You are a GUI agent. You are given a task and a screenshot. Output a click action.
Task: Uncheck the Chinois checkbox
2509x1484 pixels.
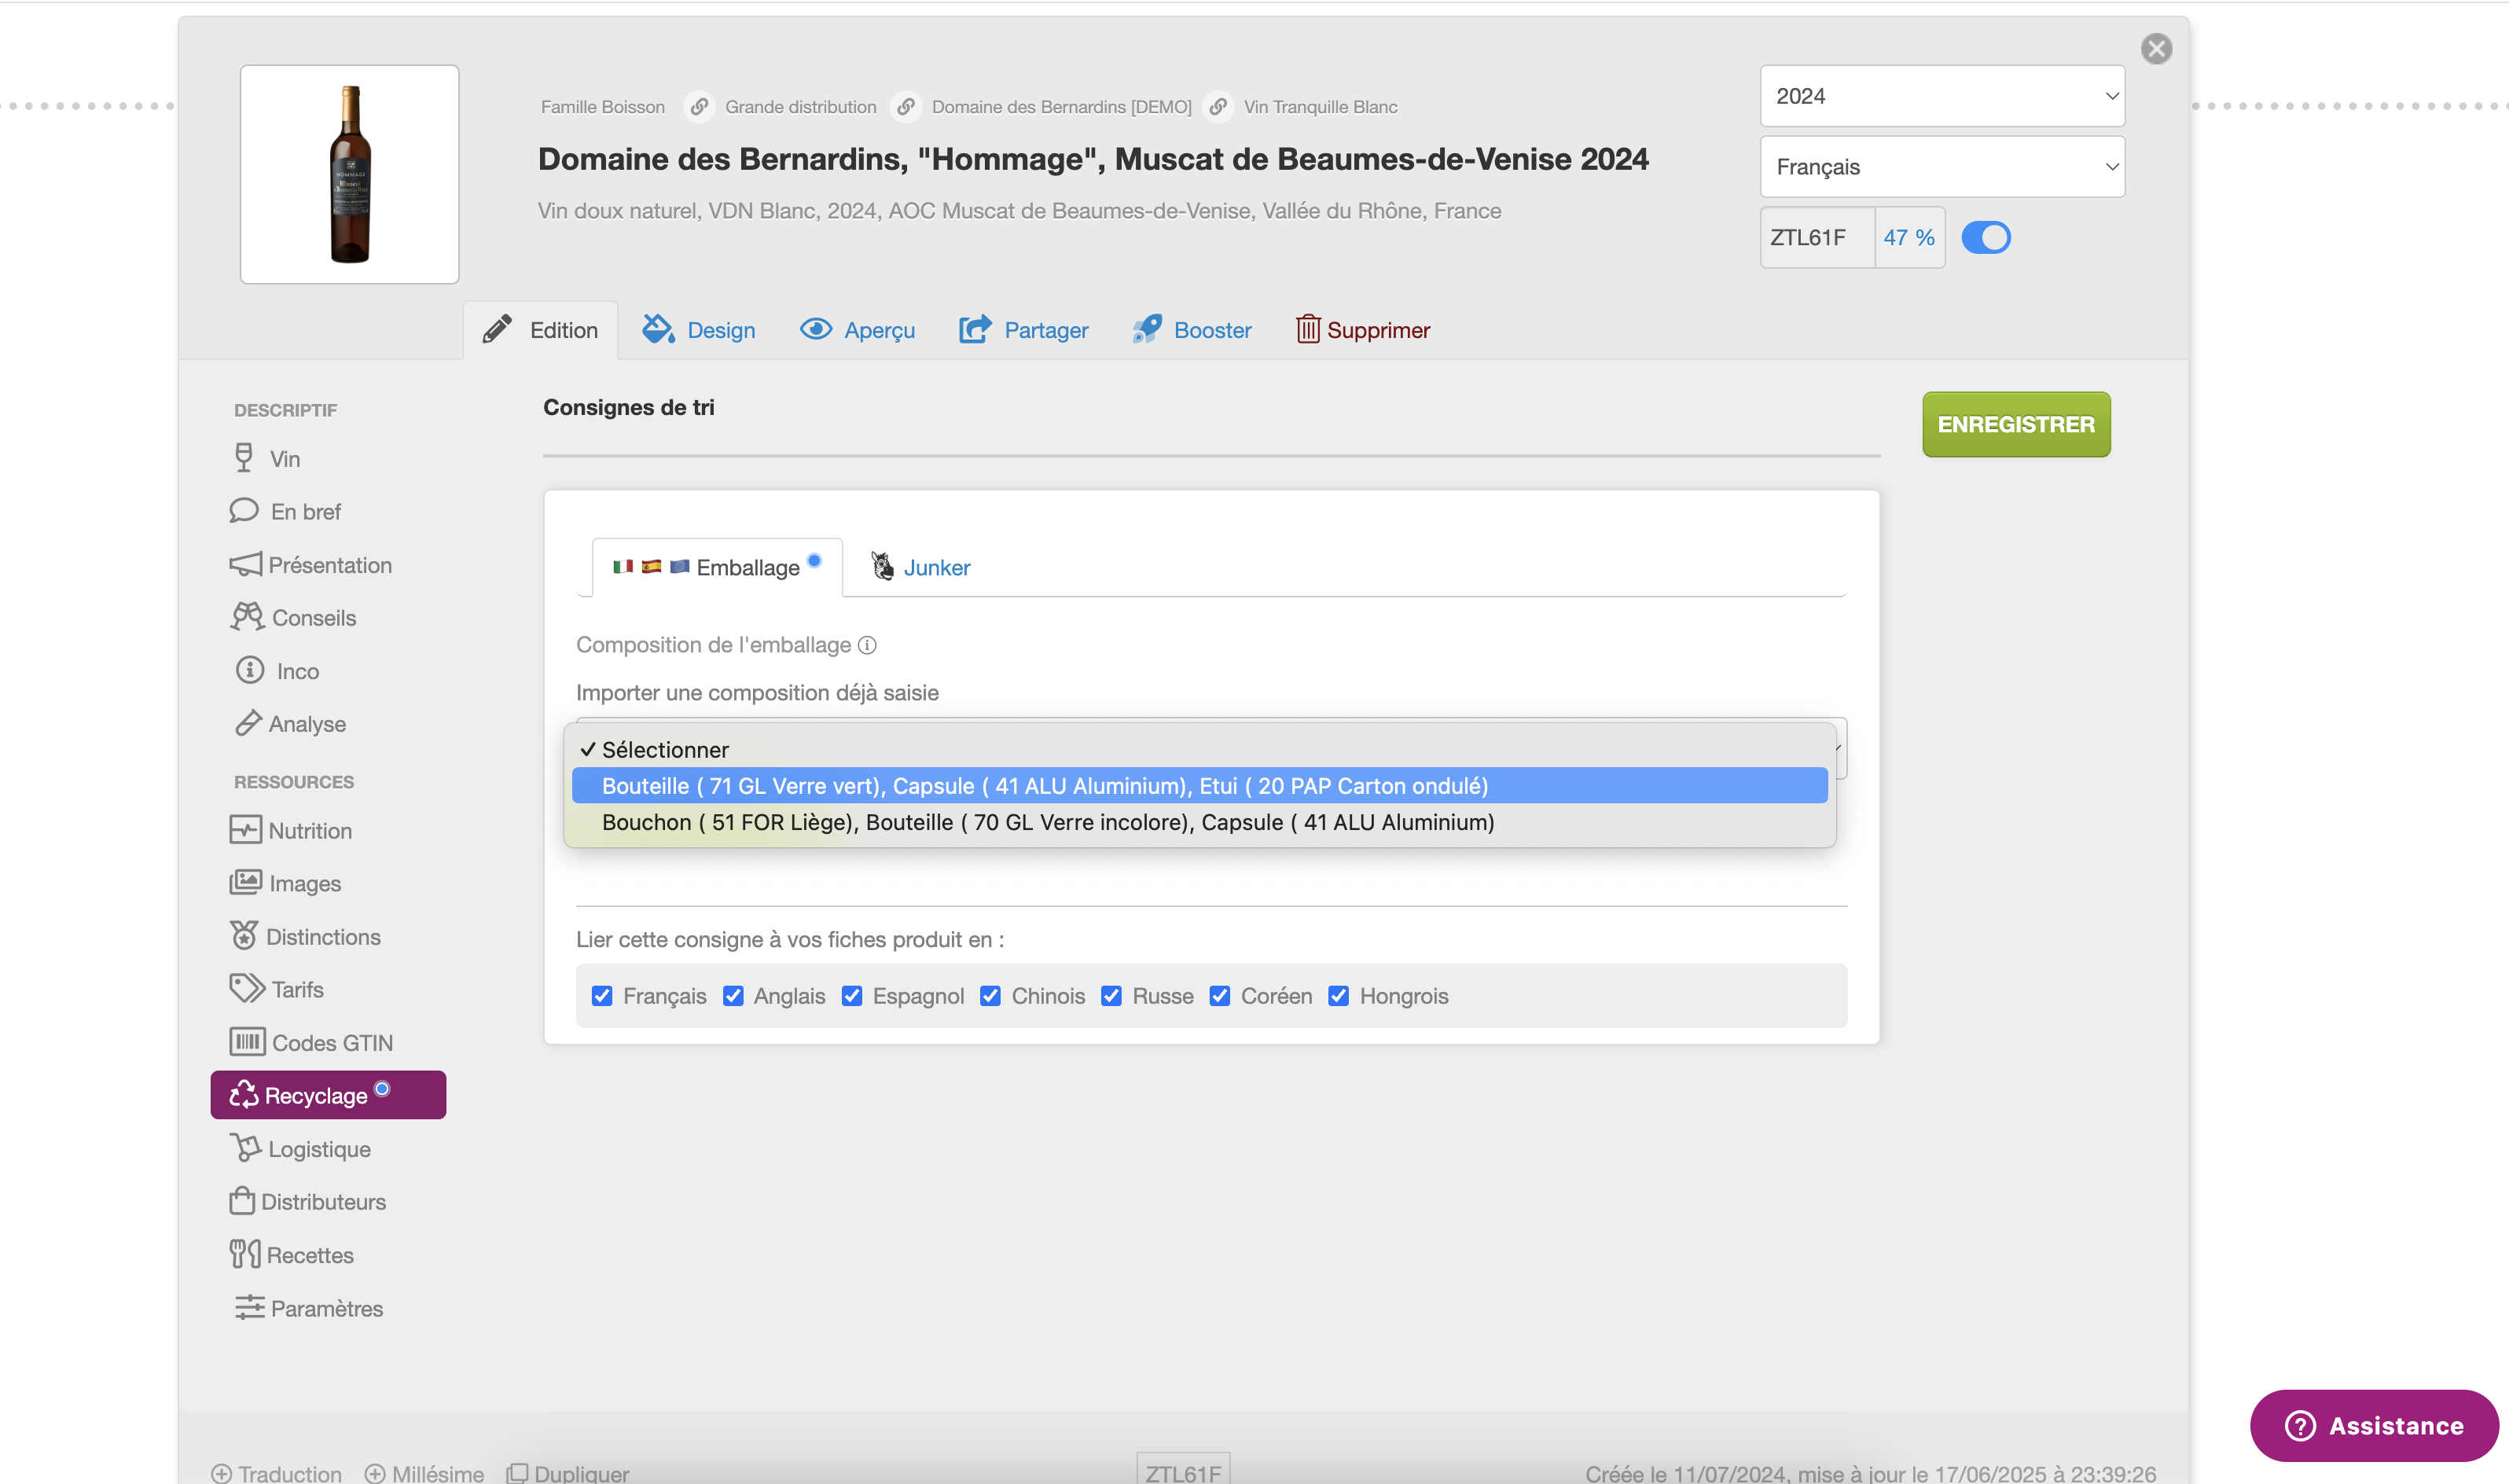[990, 996]
